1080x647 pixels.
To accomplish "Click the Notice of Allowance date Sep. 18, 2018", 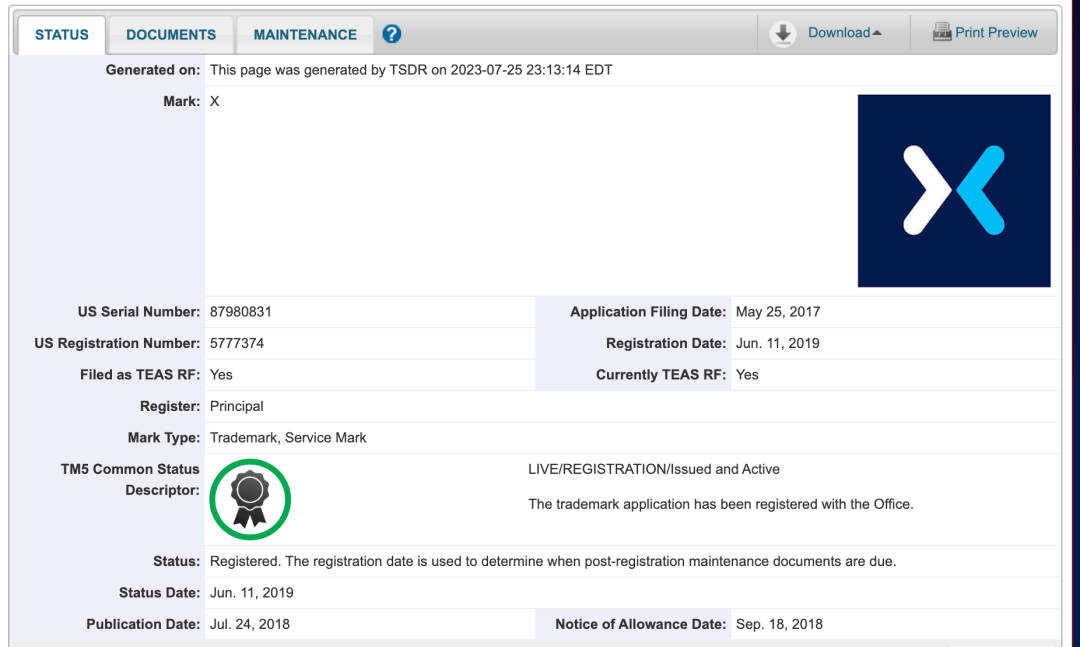I will 779,624.
